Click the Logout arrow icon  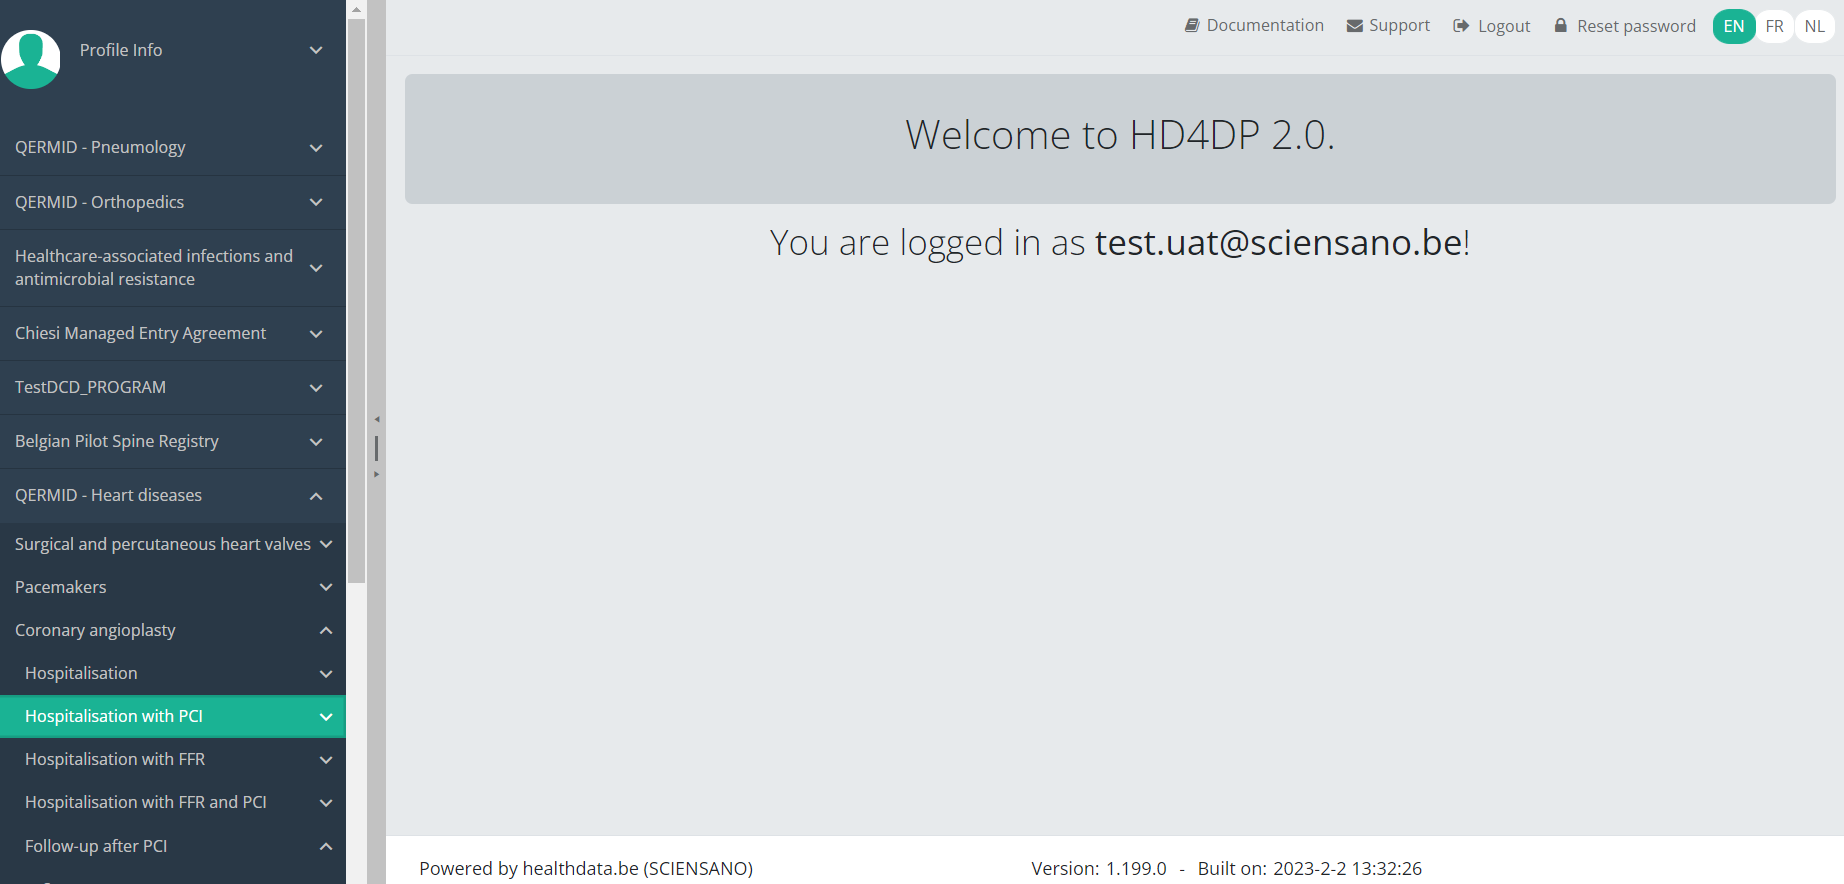click(x=1461, y=26)
